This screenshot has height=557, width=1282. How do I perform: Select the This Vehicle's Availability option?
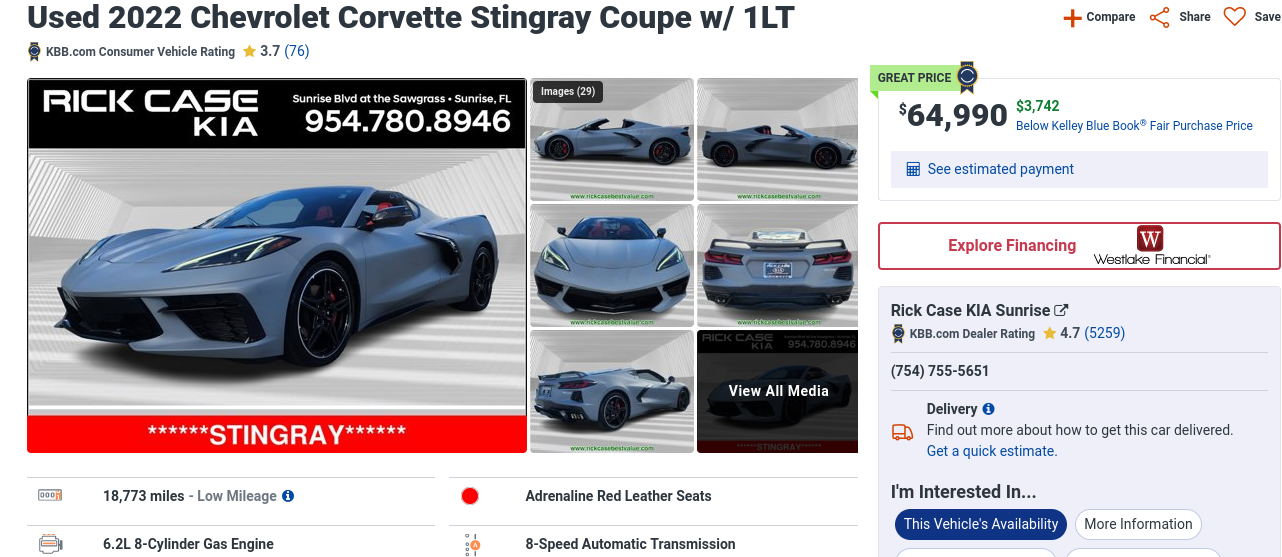pos(981,524)
